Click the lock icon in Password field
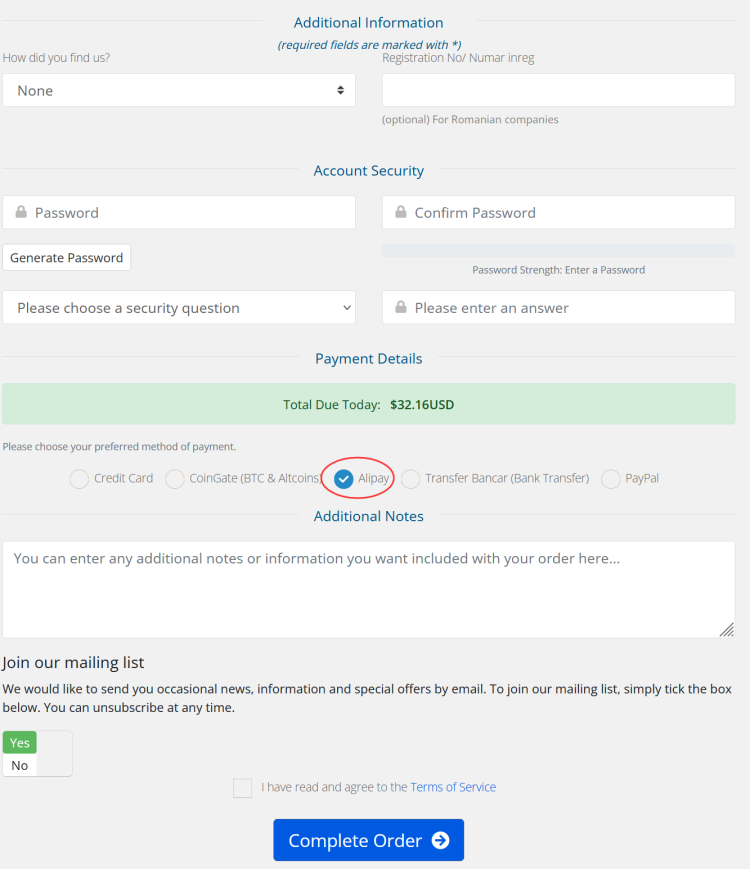Screen dimensions: 750x869 click(21, 212)
